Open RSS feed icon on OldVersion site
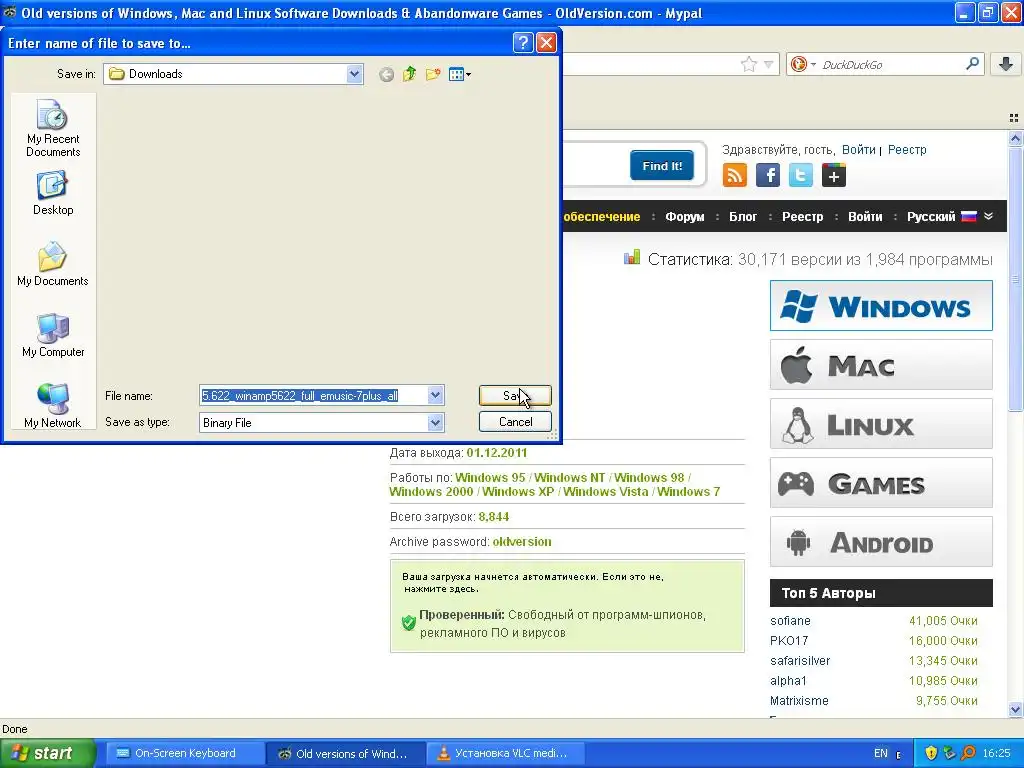 [735, 175]
